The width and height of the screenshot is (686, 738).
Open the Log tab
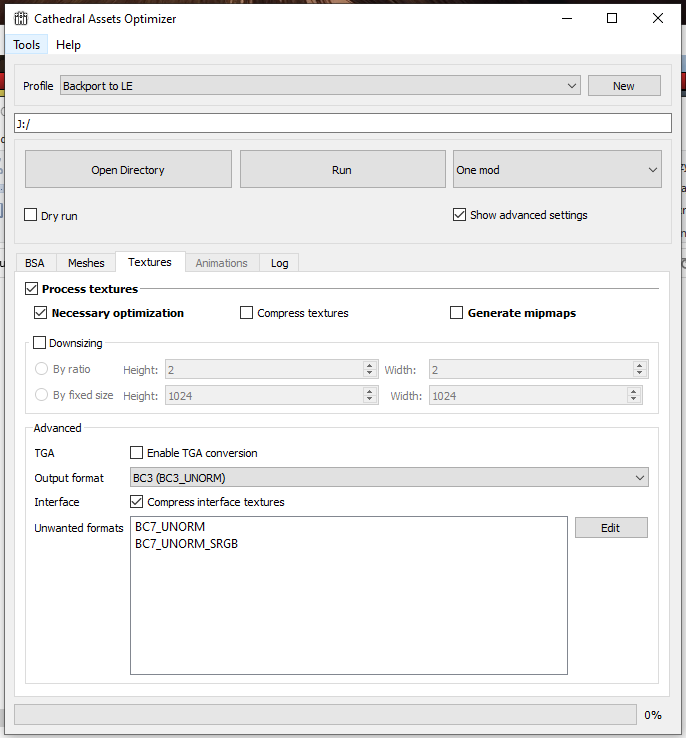[x=279, y=263]
